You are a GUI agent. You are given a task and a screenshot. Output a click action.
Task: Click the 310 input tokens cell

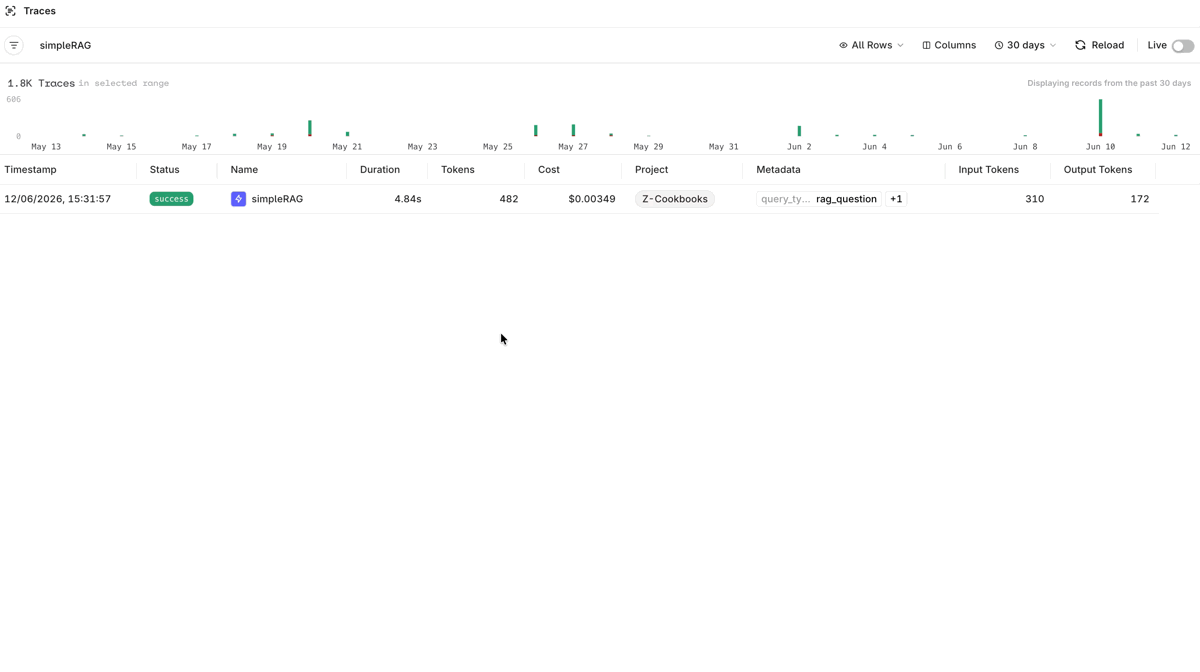tap(1035, 199)
